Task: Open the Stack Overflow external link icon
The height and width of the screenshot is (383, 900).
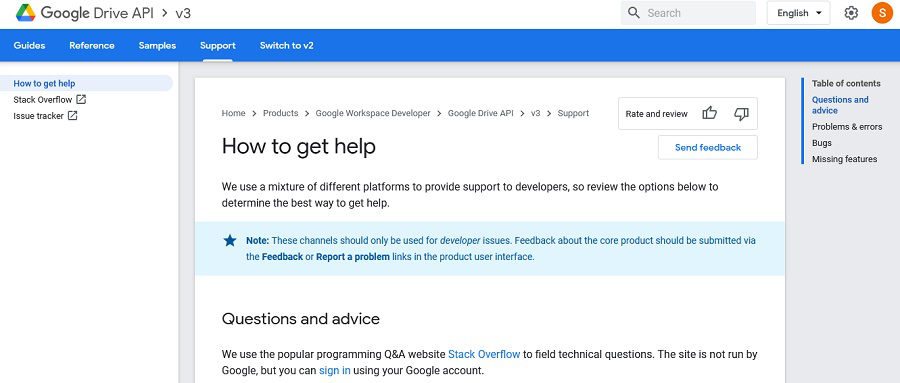Action: point(82,99)
